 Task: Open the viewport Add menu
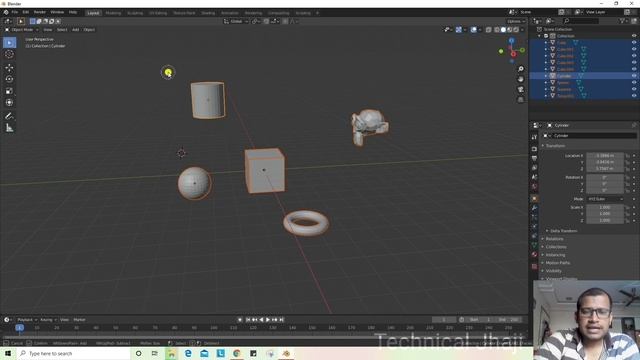pos(76,30)
